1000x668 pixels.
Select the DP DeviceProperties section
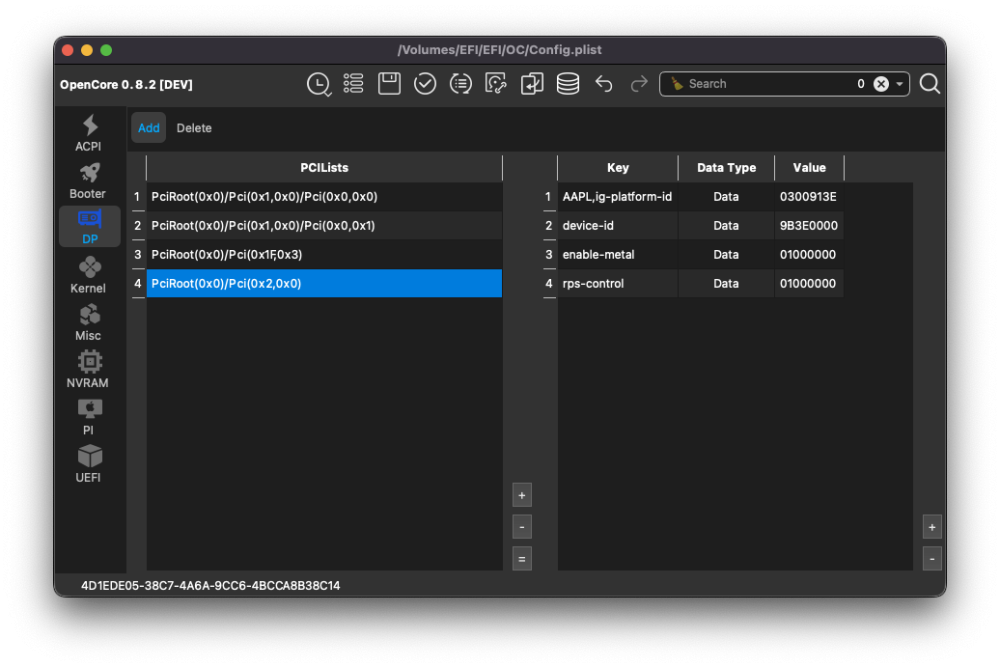click(x=89, y=226)
